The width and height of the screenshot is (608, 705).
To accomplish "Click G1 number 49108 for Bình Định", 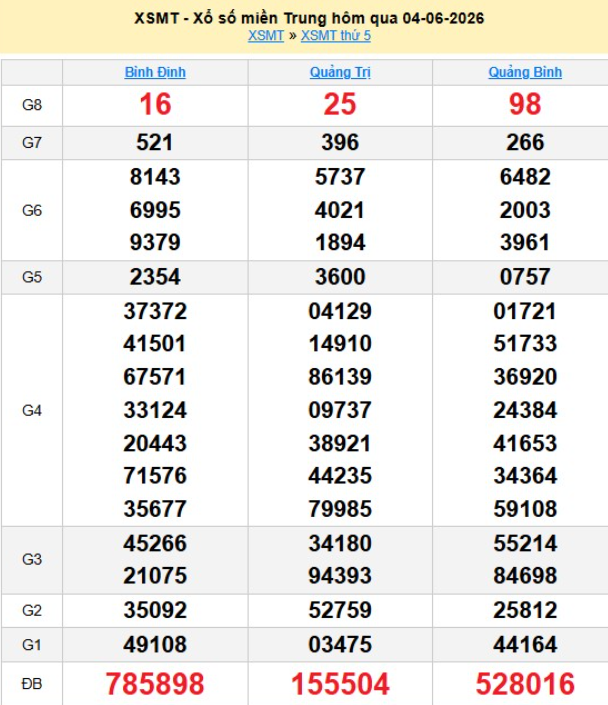I will [x=155, y=644].
